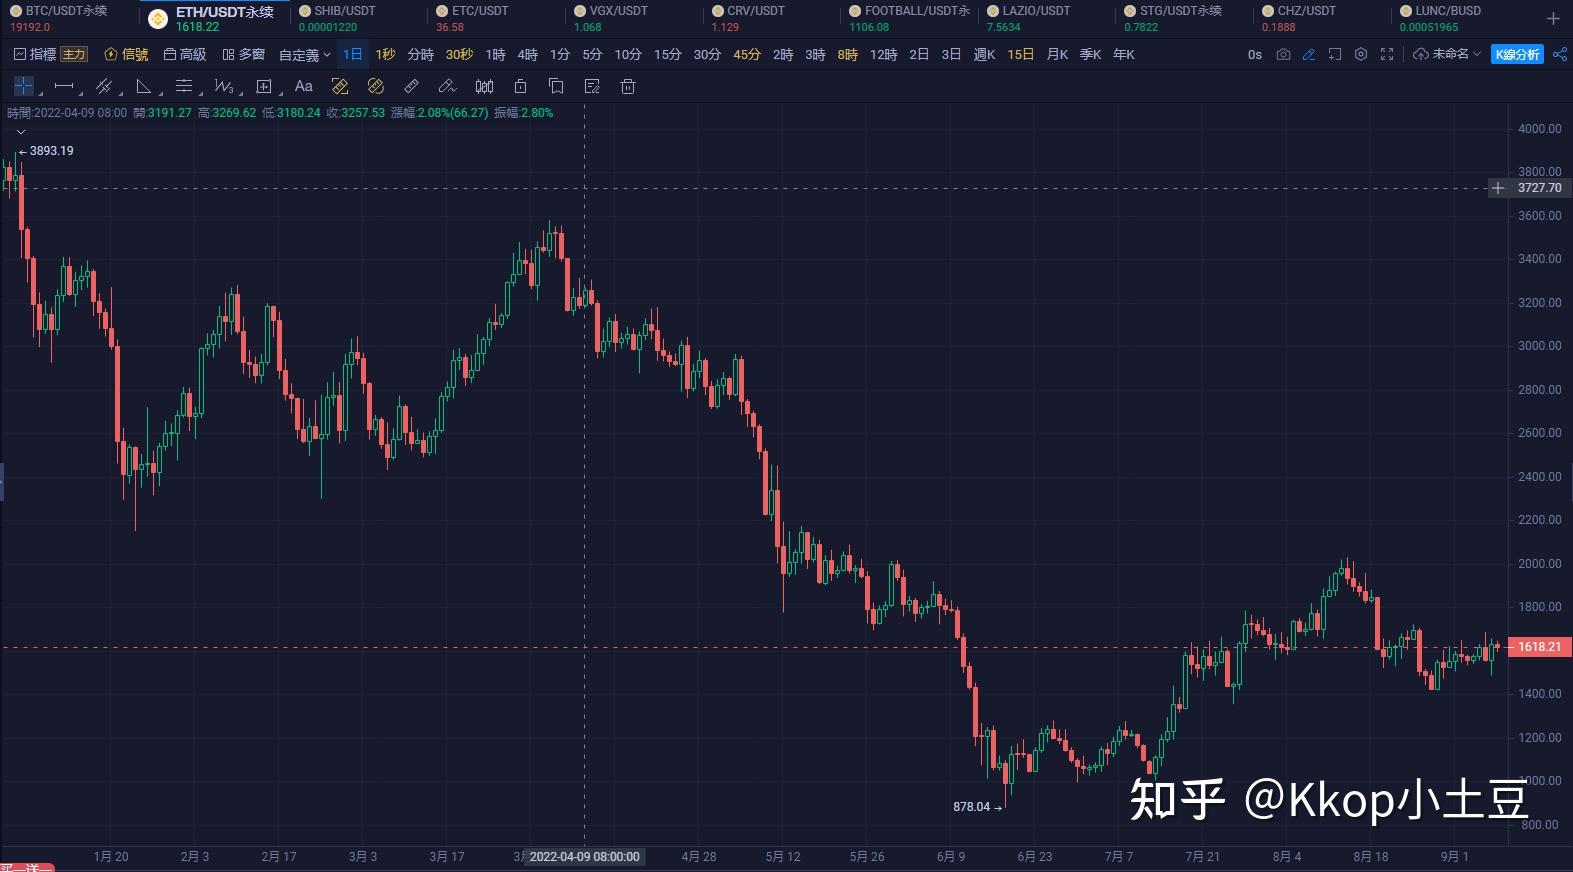Select the gray ruler measurement tool

[412, 86]
